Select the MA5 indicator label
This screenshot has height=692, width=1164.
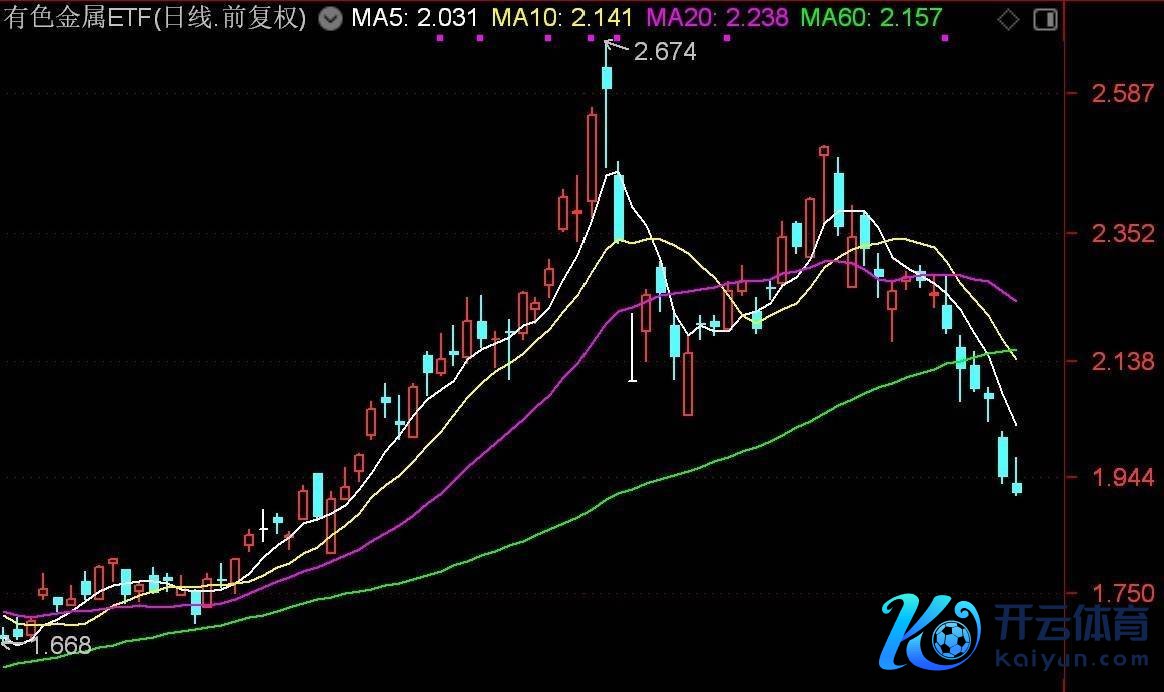pyautogui.click(x=414, y=18)
